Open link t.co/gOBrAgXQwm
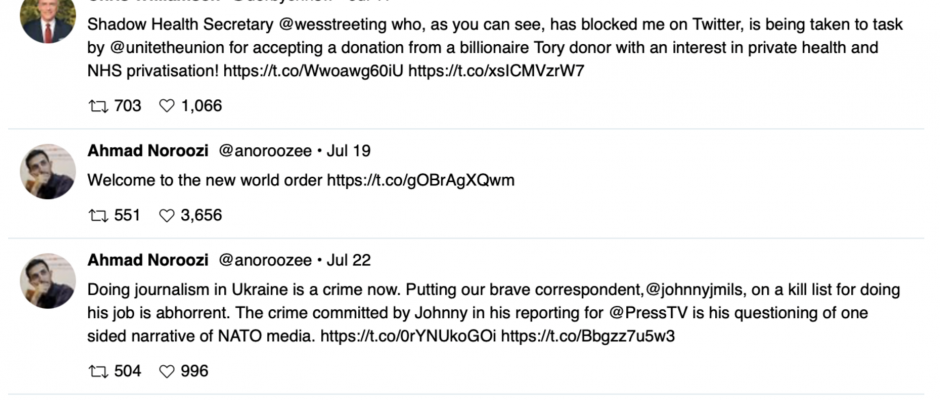This screenshot has width=940, height=400. tap(420, 181)
